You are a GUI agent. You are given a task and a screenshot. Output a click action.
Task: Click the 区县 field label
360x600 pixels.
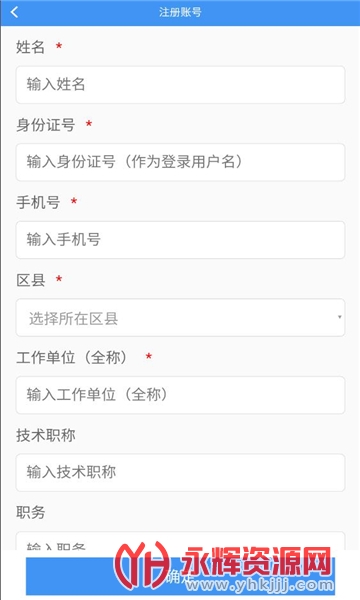click(x=31, y=280)
